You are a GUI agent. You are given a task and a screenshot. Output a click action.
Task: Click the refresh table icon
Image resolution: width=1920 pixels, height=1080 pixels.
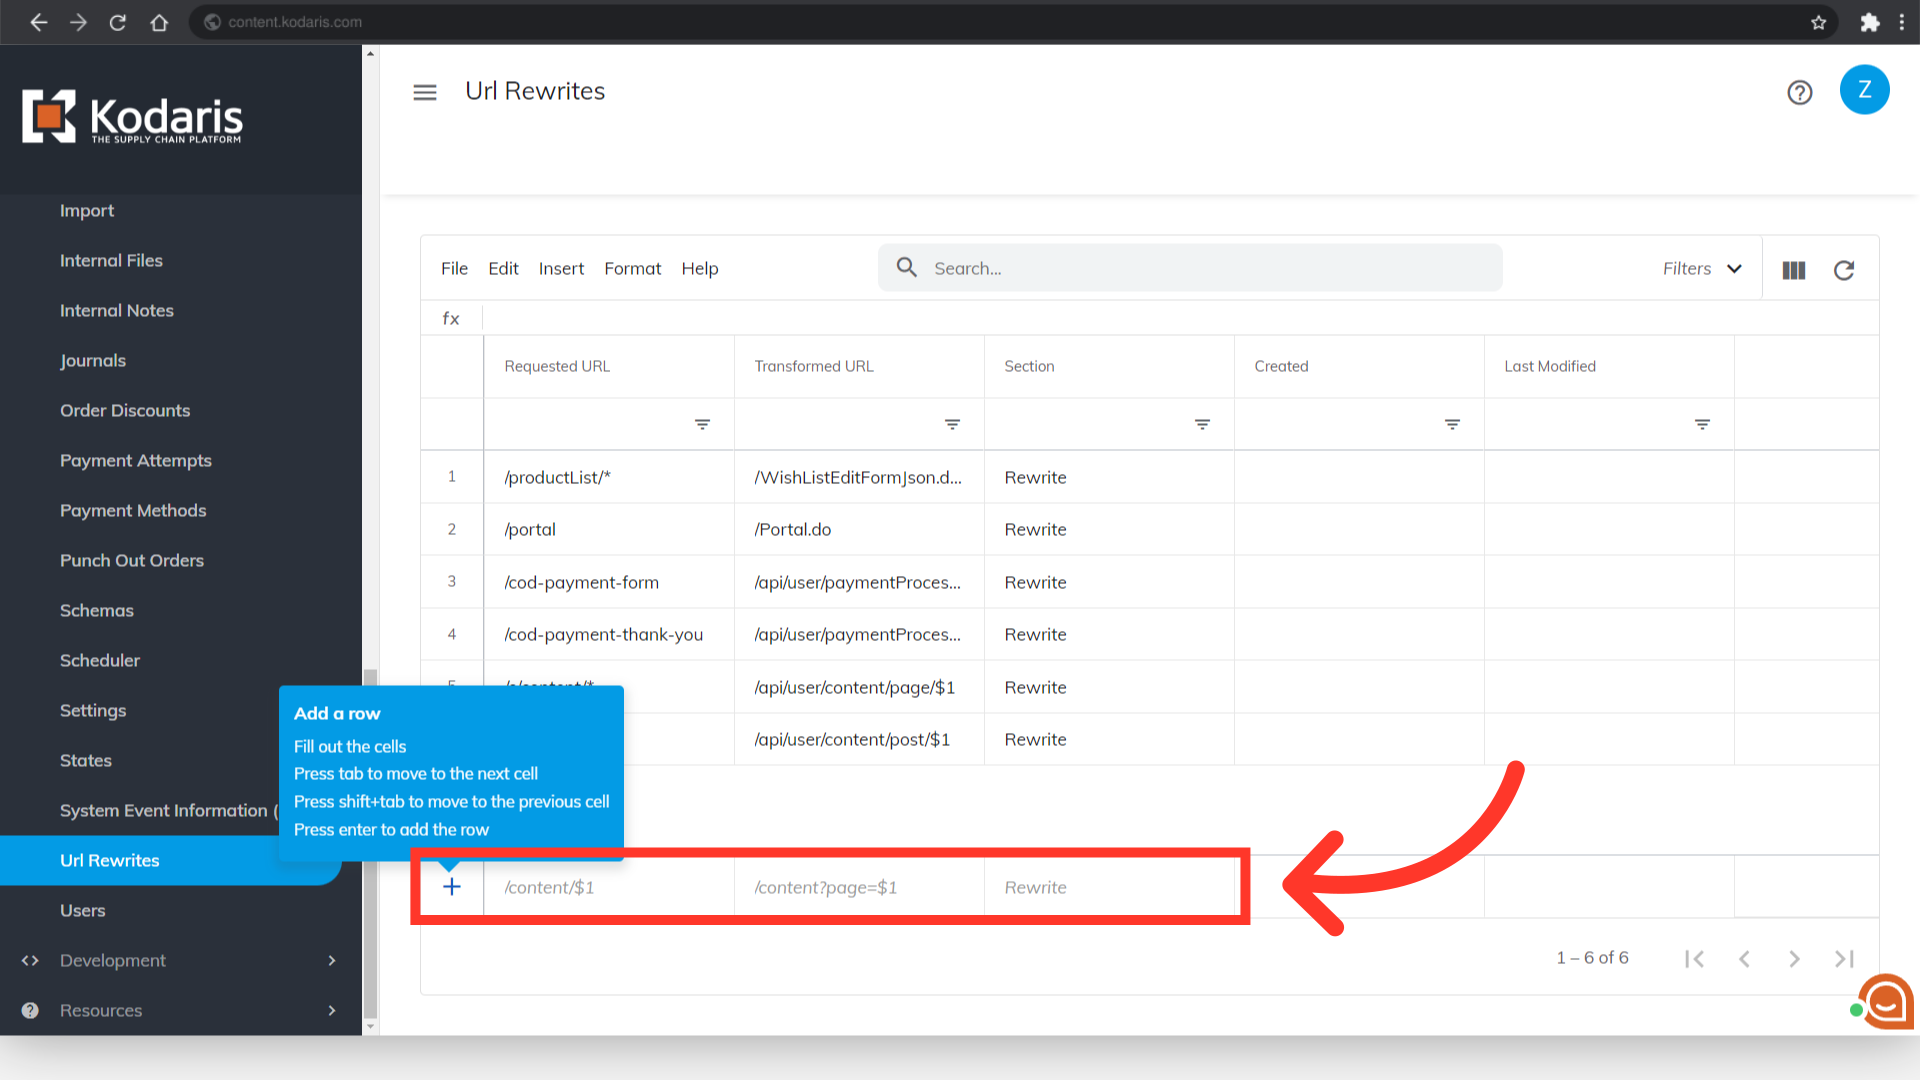point(1844,270)
